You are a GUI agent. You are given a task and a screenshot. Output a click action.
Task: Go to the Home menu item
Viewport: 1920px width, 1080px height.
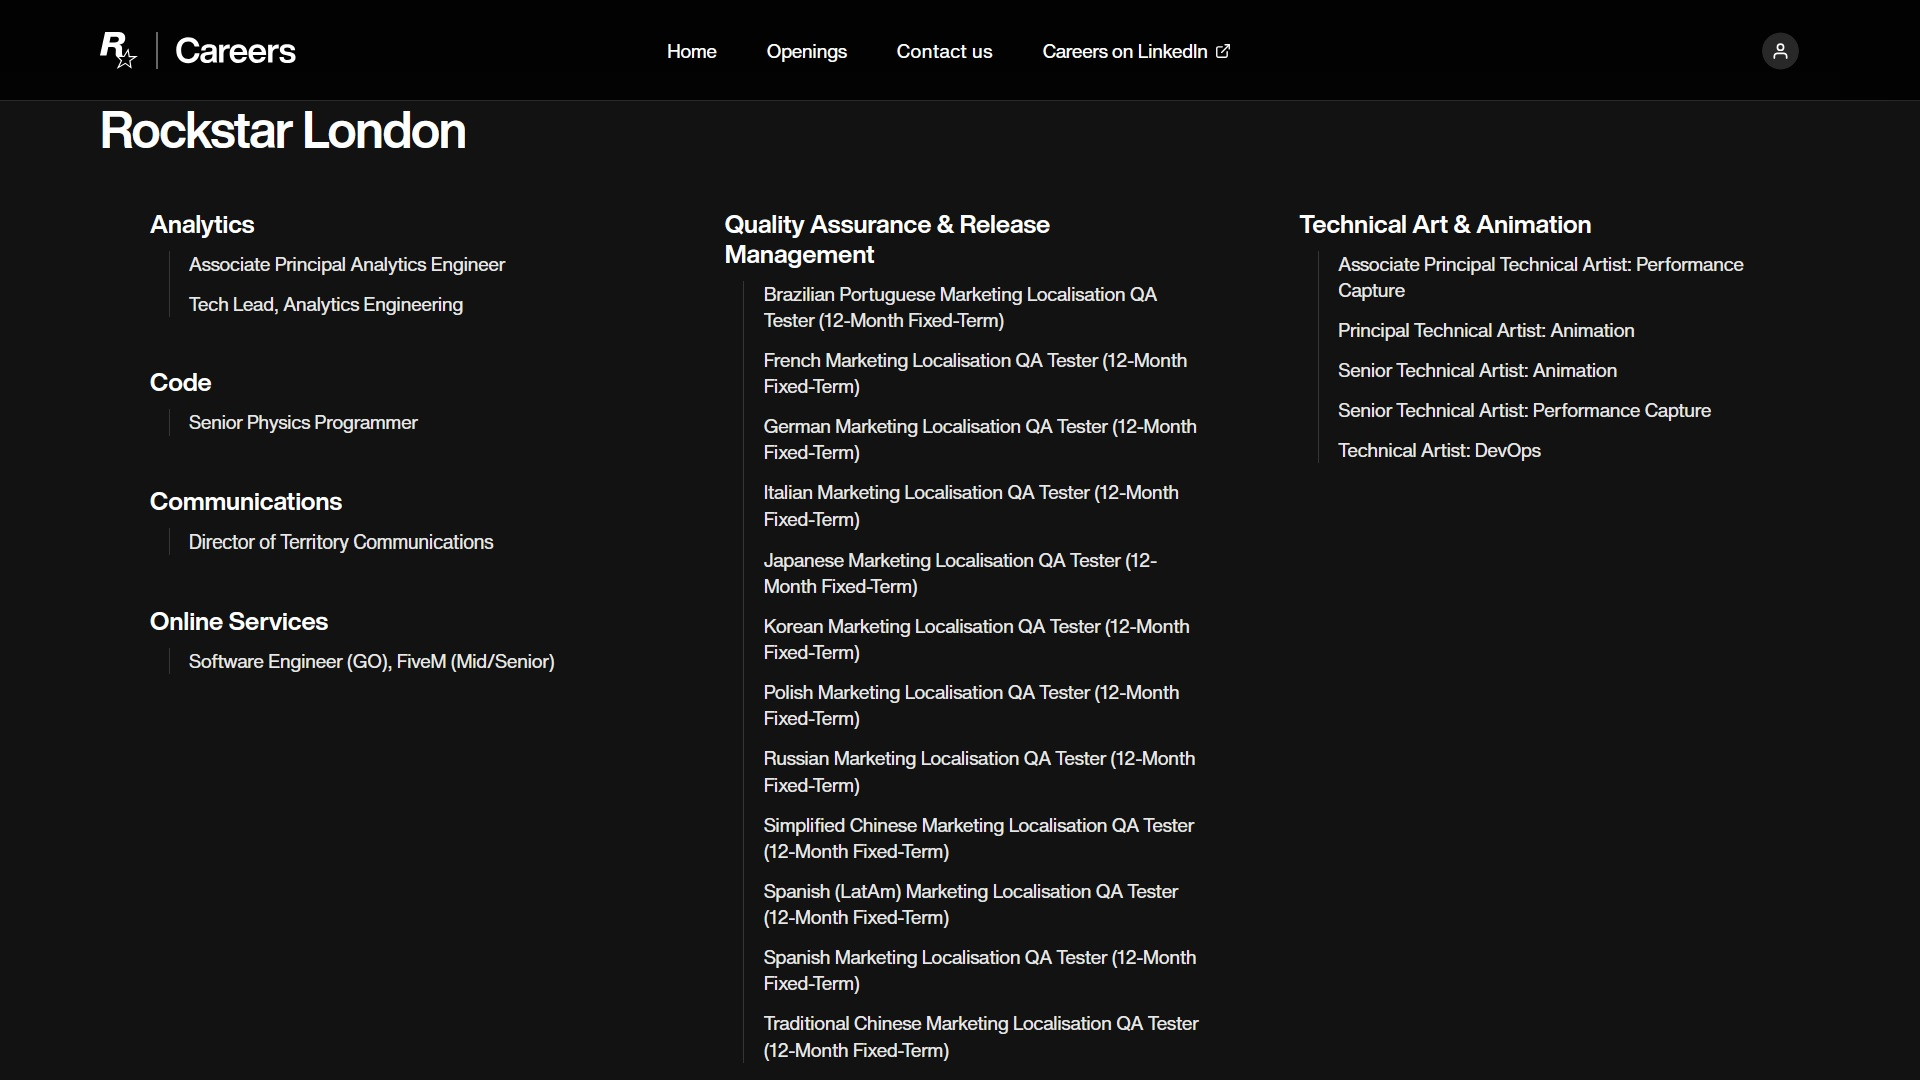click(x=691, y=51)
